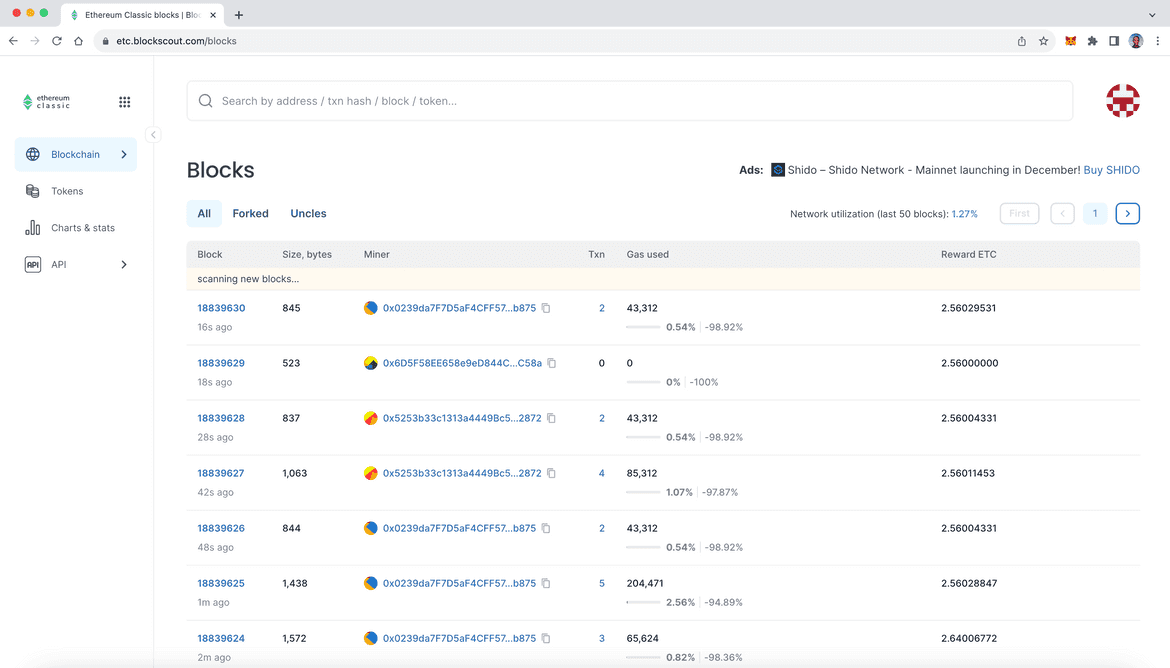Image resolution: width=1170 pixels, height=668 pixels.
Task: Switch to the Forked tab
Action: (x=250, y=213)
